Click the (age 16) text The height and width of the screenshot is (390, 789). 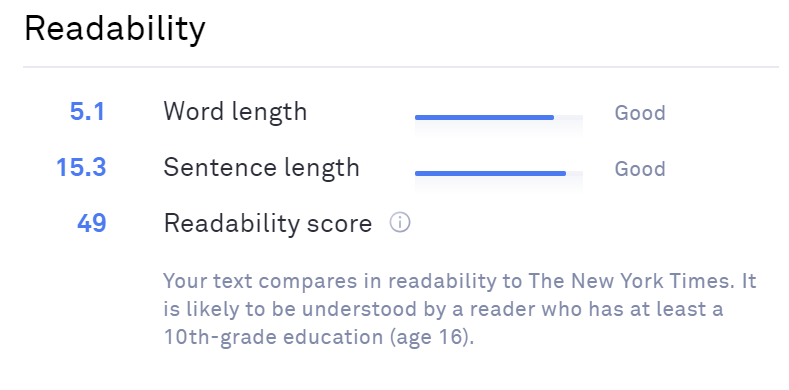(x=432, y=337)
